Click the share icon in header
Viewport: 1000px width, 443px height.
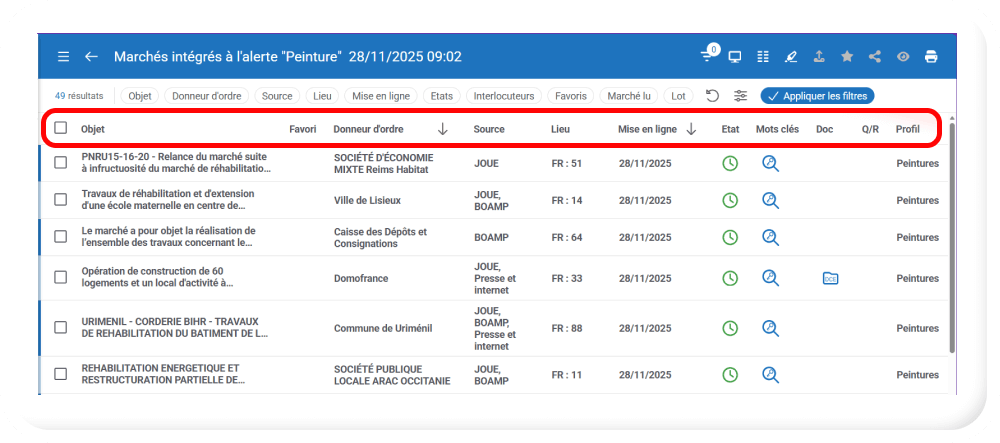[875, 57]
